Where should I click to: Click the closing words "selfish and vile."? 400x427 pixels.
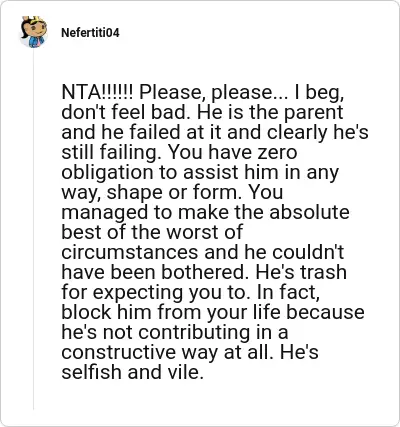[132, 372]
